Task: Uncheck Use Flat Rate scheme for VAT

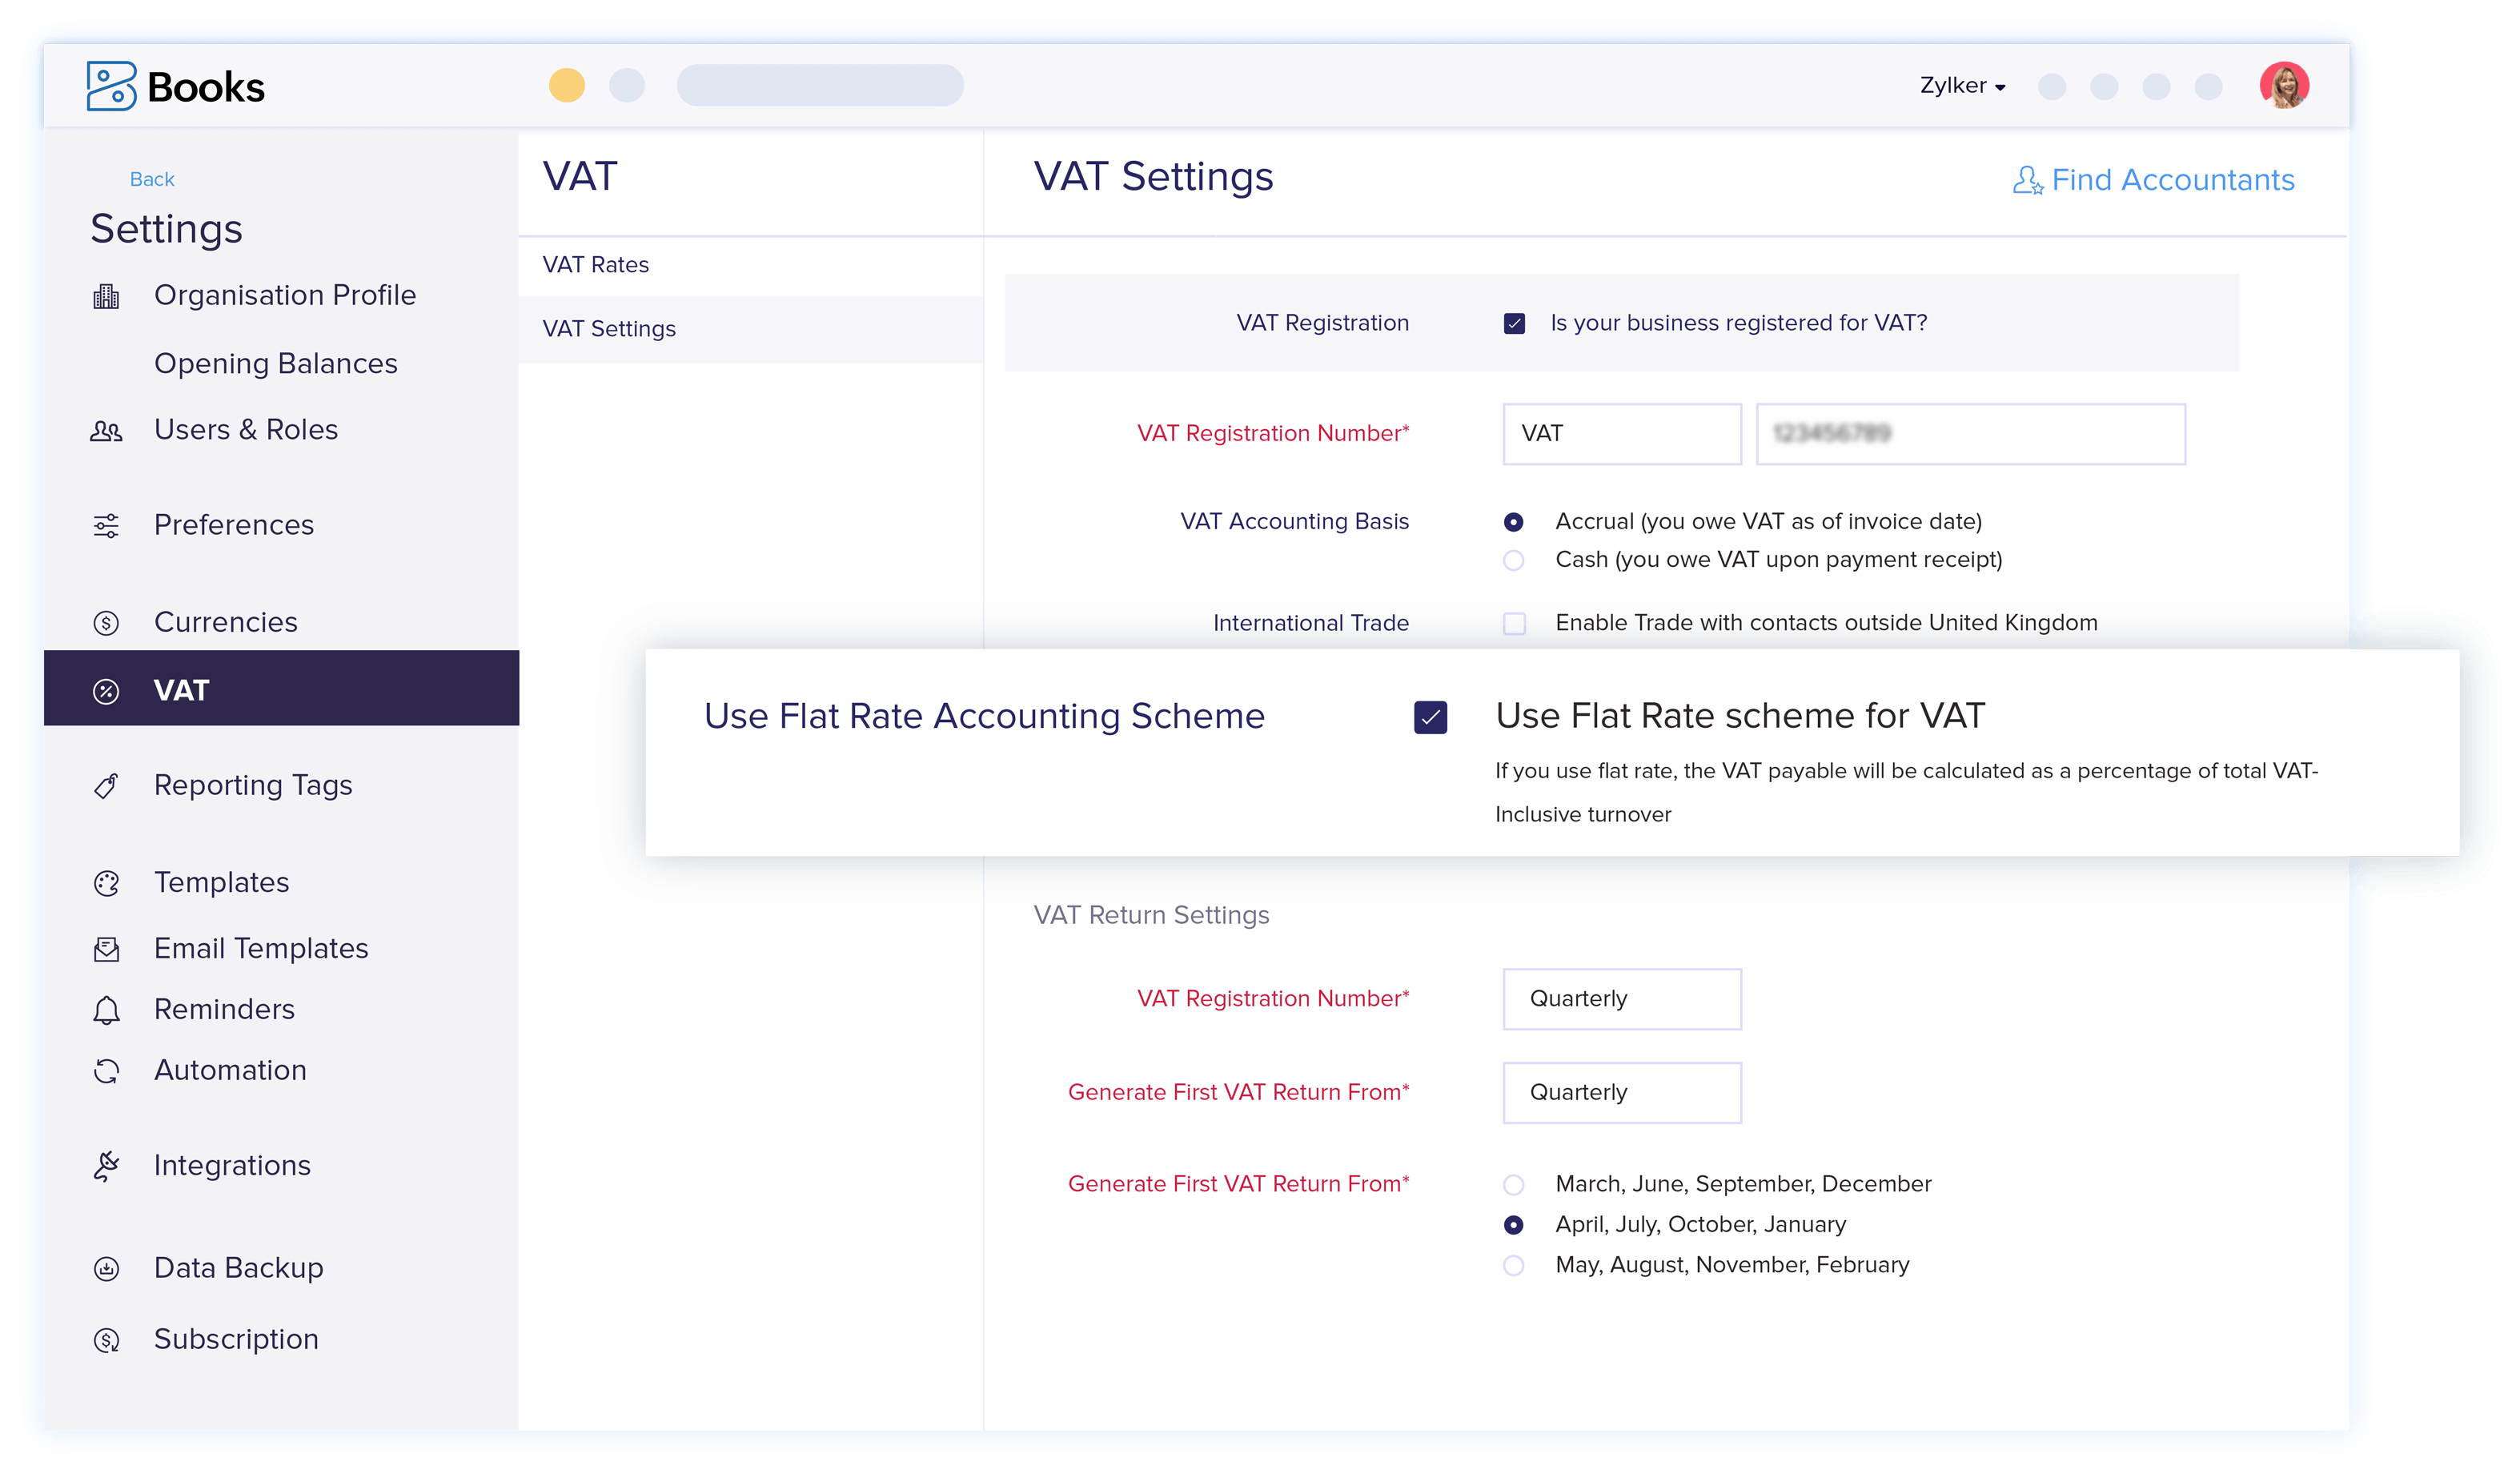Action: [x=1432, y=716]
